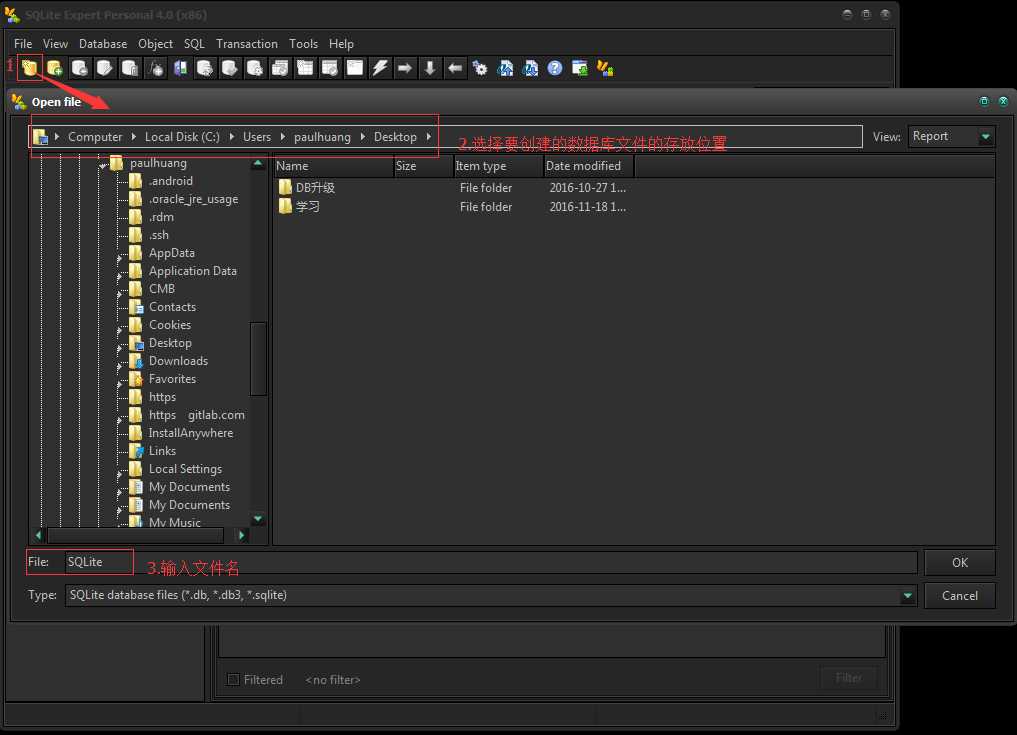
Task: Collapse the paulhuang tree node
Action: pyautogui.click(x=102, y=166)
